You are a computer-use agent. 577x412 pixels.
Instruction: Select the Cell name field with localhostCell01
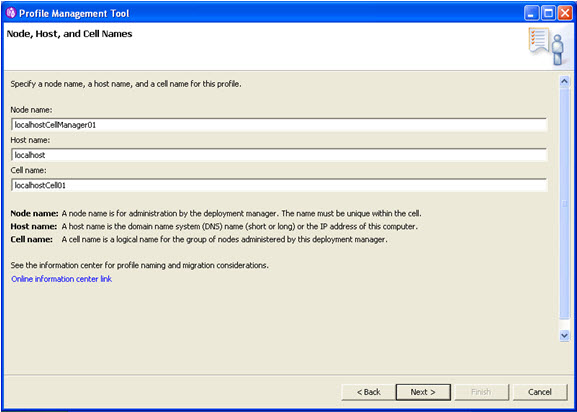pos(279,185)
